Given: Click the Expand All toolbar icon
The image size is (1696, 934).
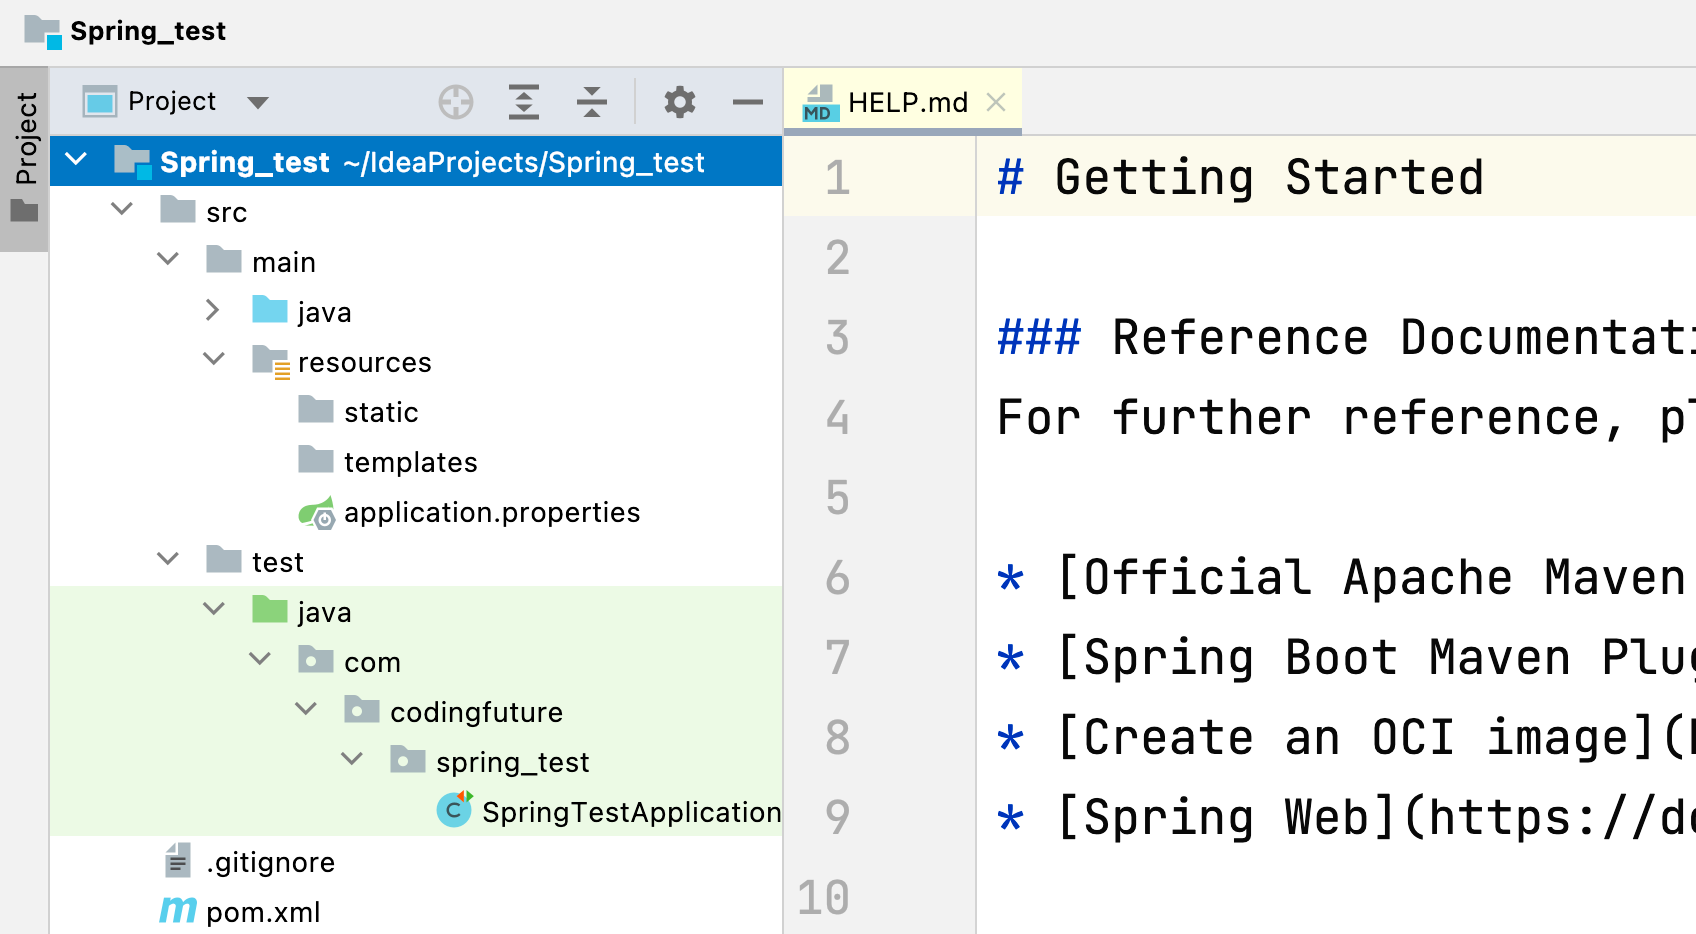Looking at the screenshot, I should point(524,102).
